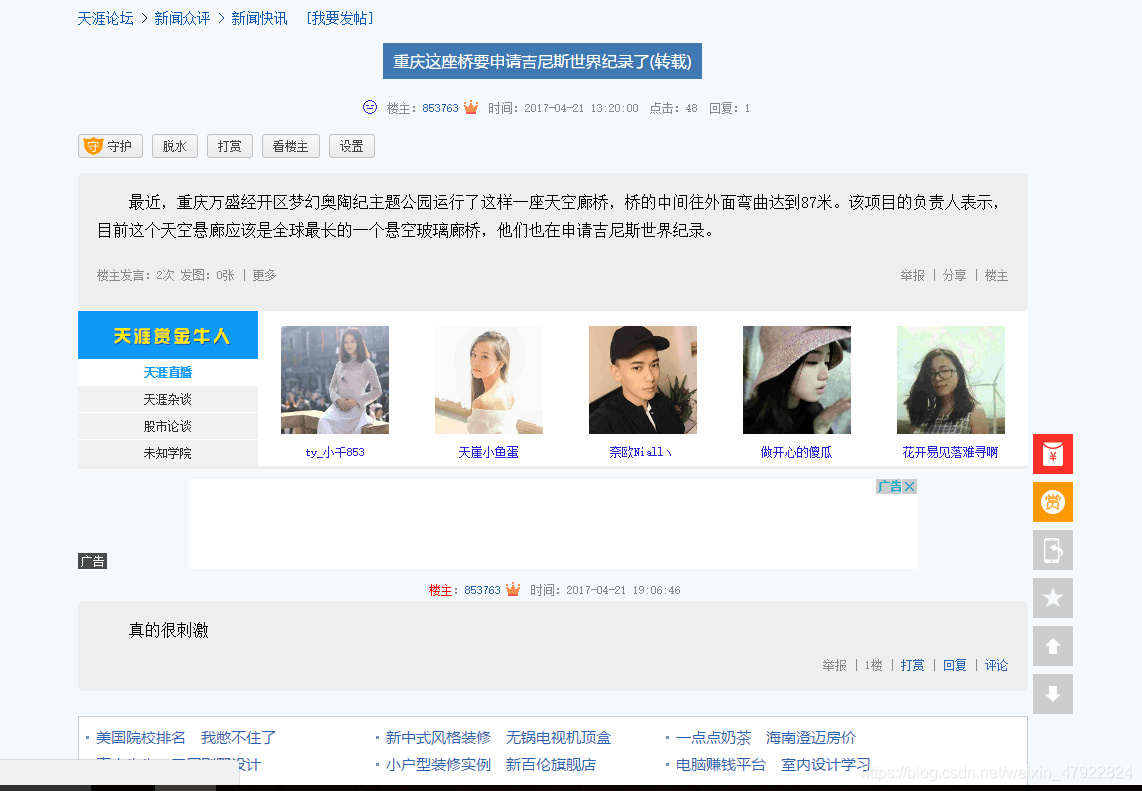Click 举报 in the main post footer

(x=913, y=275)
